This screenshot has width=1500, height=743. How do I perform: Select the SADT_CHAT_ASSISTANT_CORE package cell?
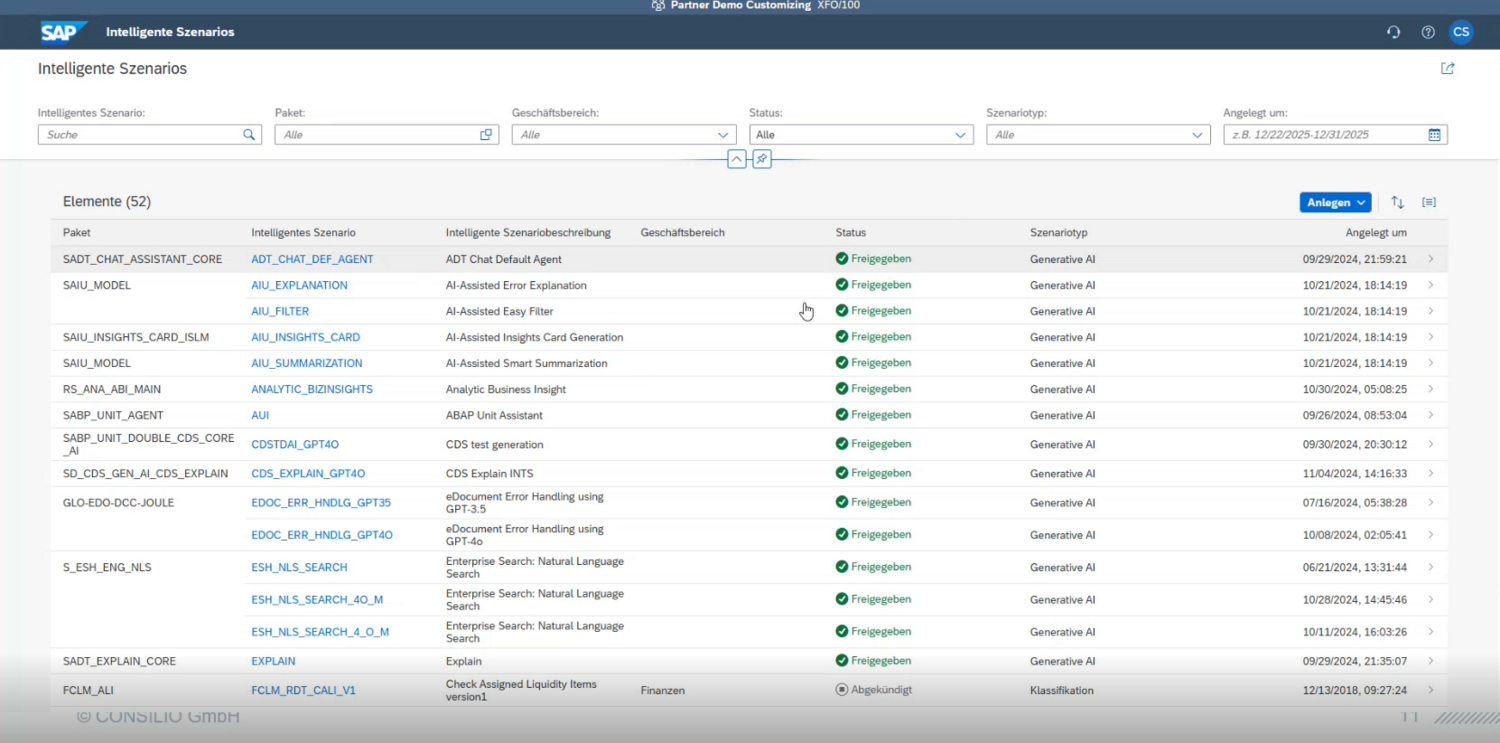pyautogui.click(x=142, y=259)
